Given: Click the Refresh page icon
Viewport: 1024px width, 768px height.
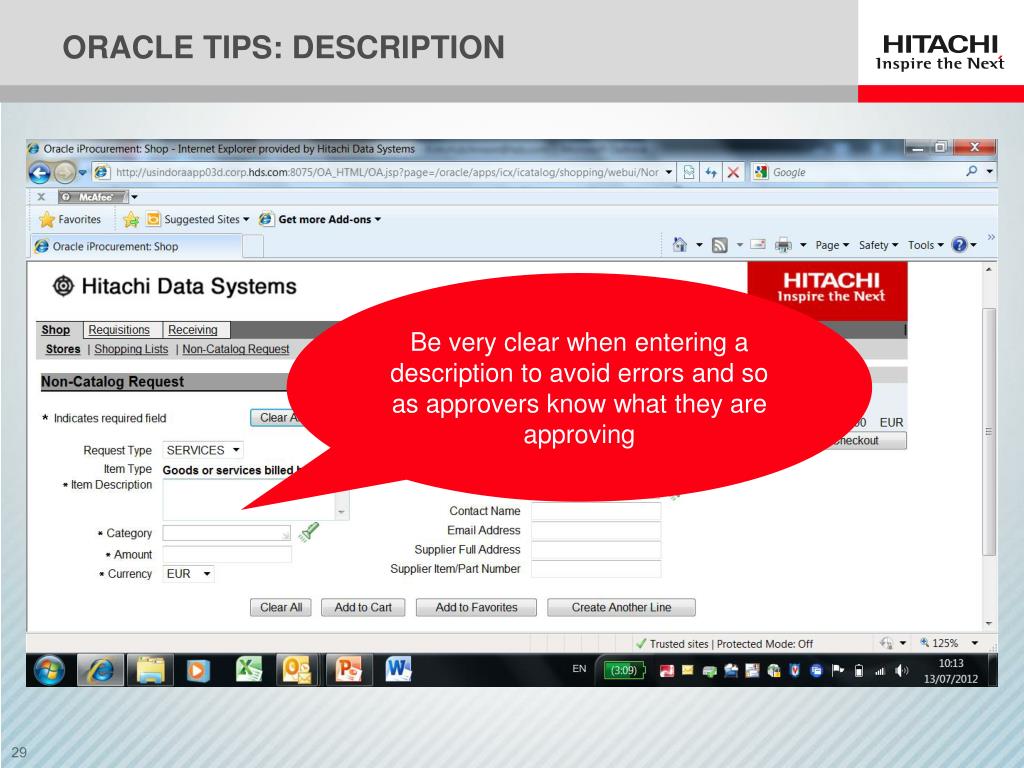Looking at the screenshot, I should 711,172.
